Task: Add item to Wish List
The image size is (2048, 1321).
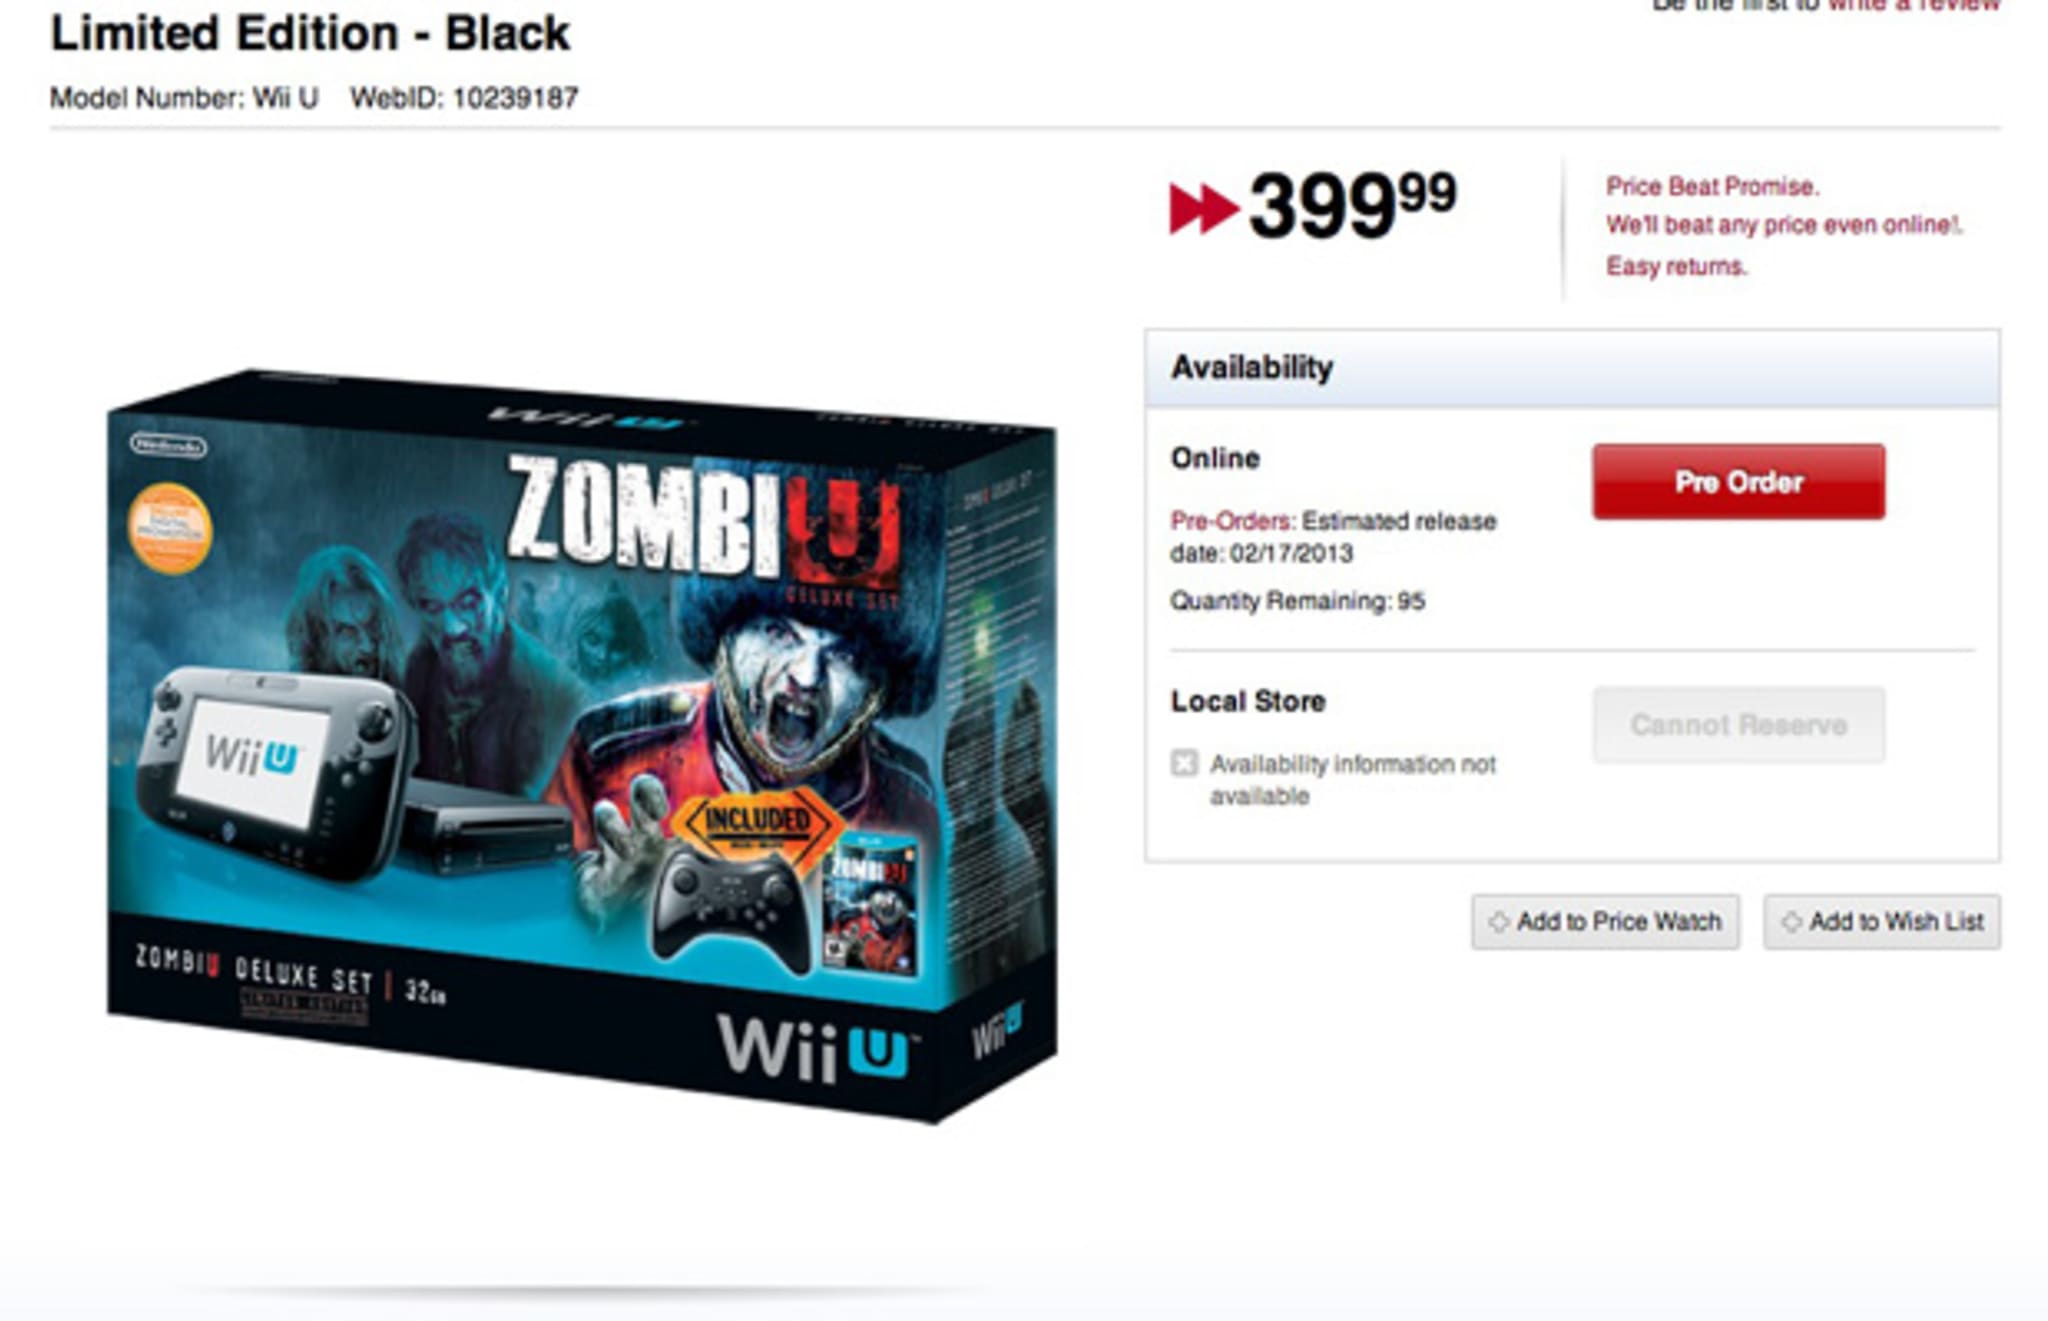Action: point(1882,921)
